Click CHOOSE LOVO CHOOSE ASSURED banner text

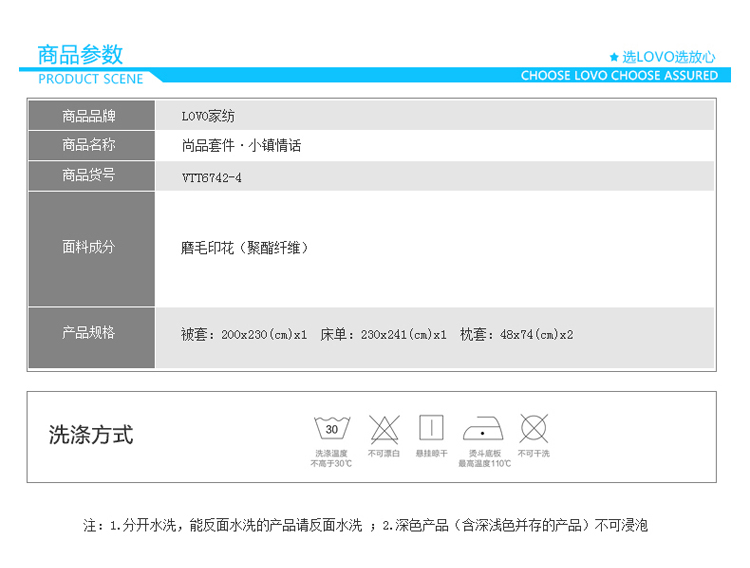coord(619,76)
